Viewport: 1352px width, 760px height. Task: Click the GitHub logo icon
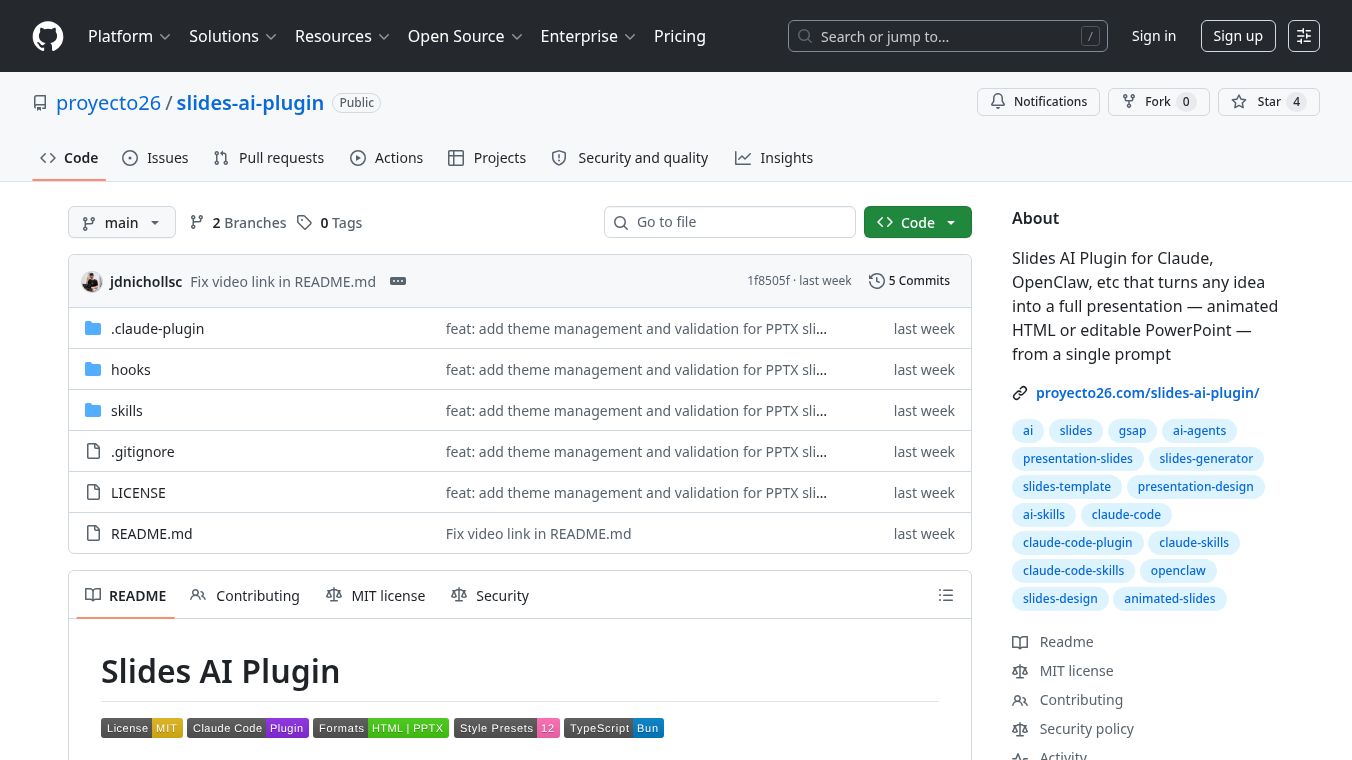click(x=48, y=36)
